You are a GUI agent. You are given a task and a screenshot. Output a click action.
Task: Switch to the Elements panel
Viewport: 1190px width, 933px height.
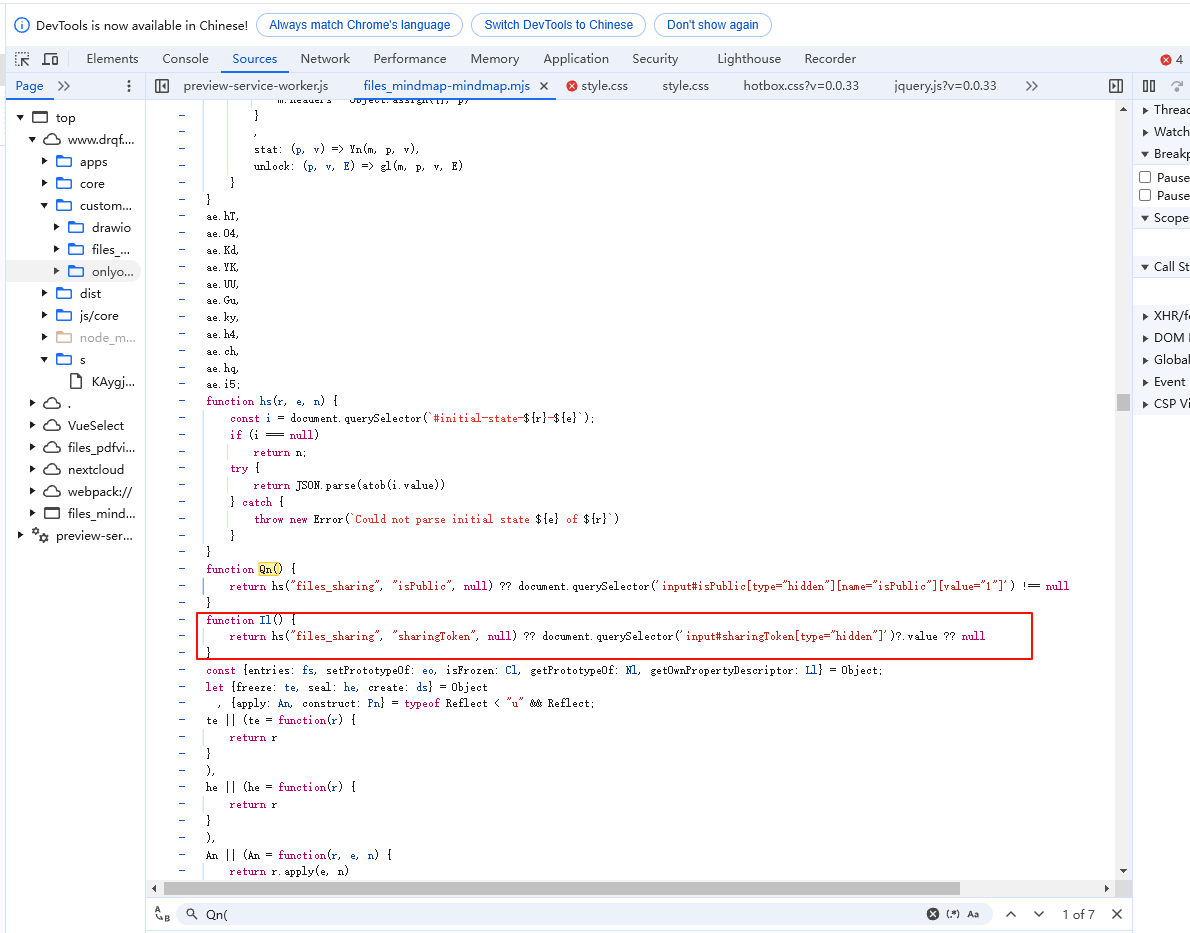pyautogui.click(x=112, y=58)
